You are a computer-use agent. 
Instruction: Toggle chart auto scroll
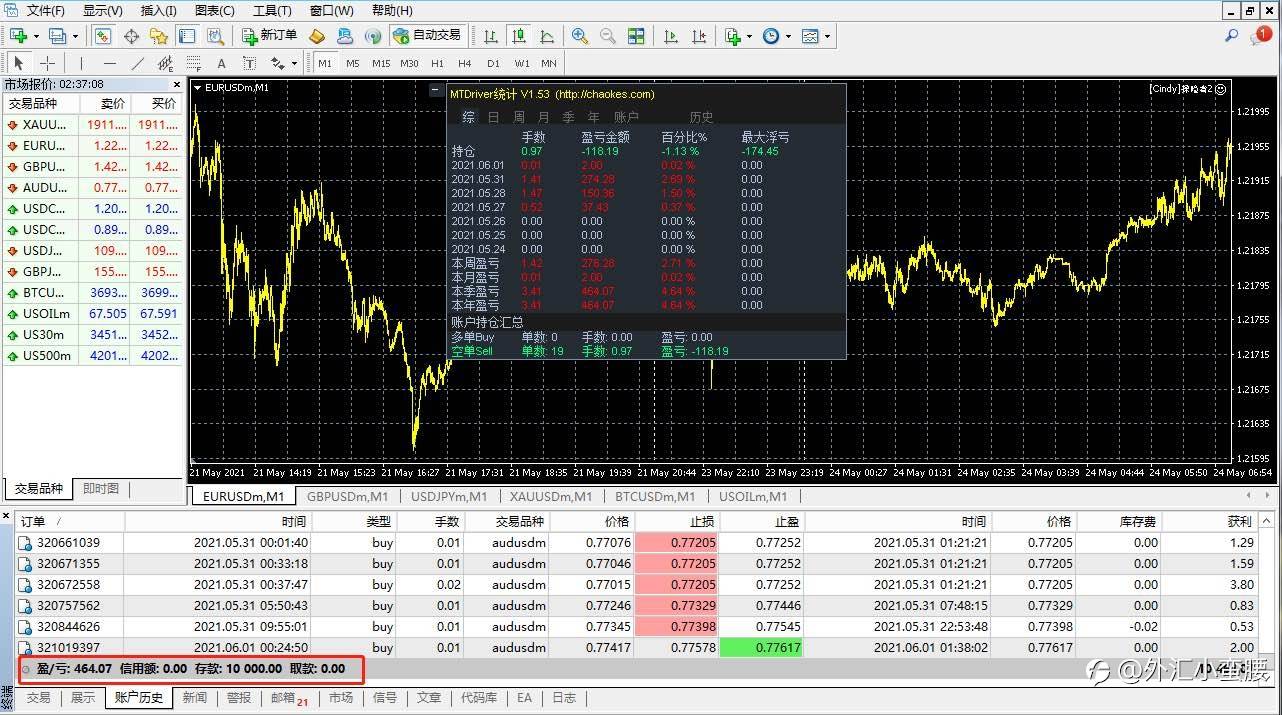click(671, 36)
